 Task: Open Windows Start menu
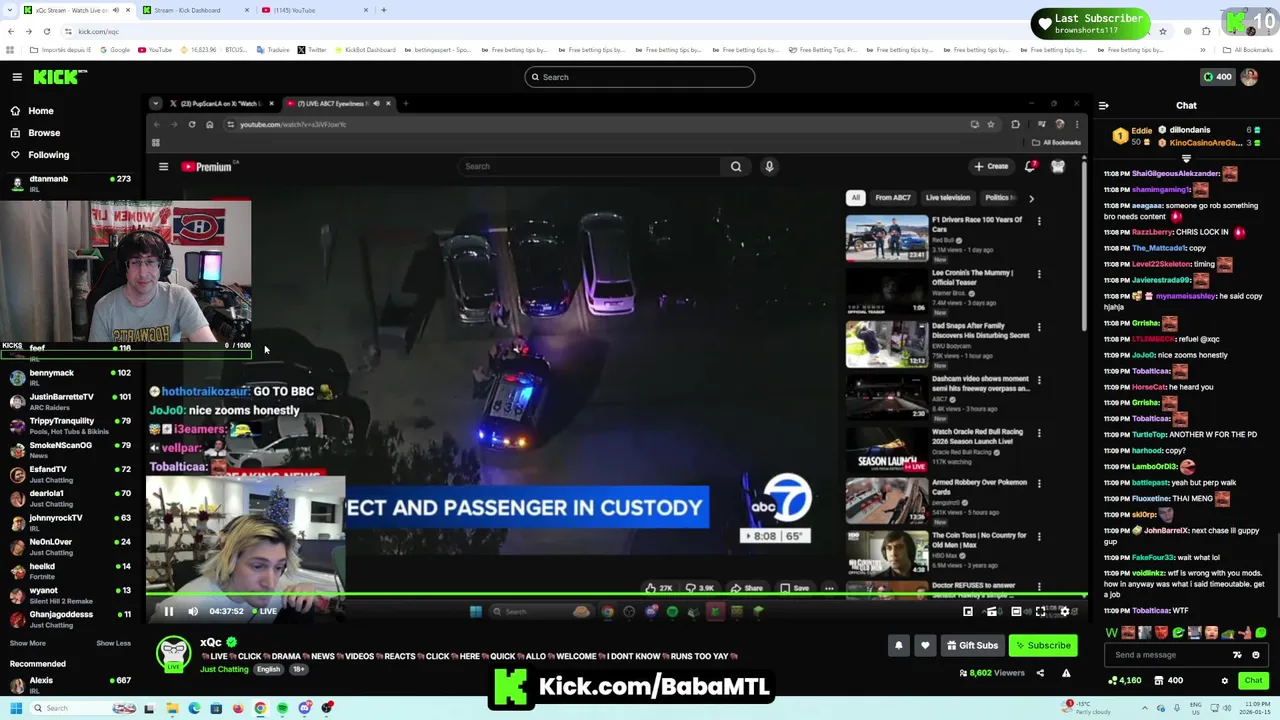(16, 708)
